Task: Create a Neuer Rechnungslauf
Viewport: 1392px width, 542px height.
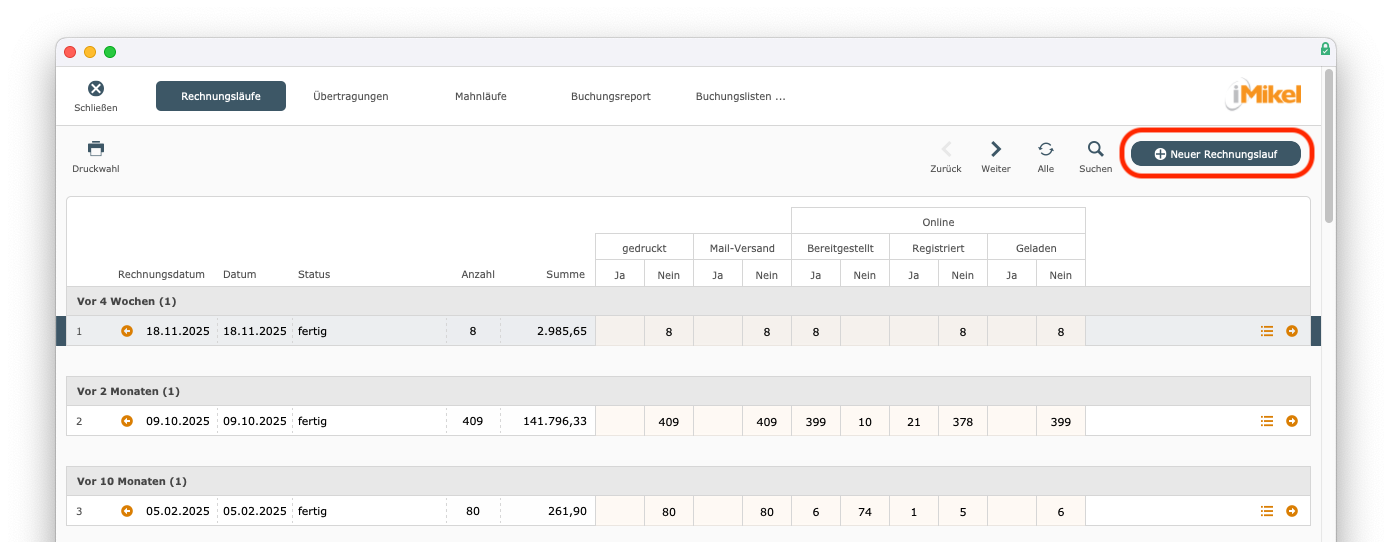Action: click(1215, 154)
